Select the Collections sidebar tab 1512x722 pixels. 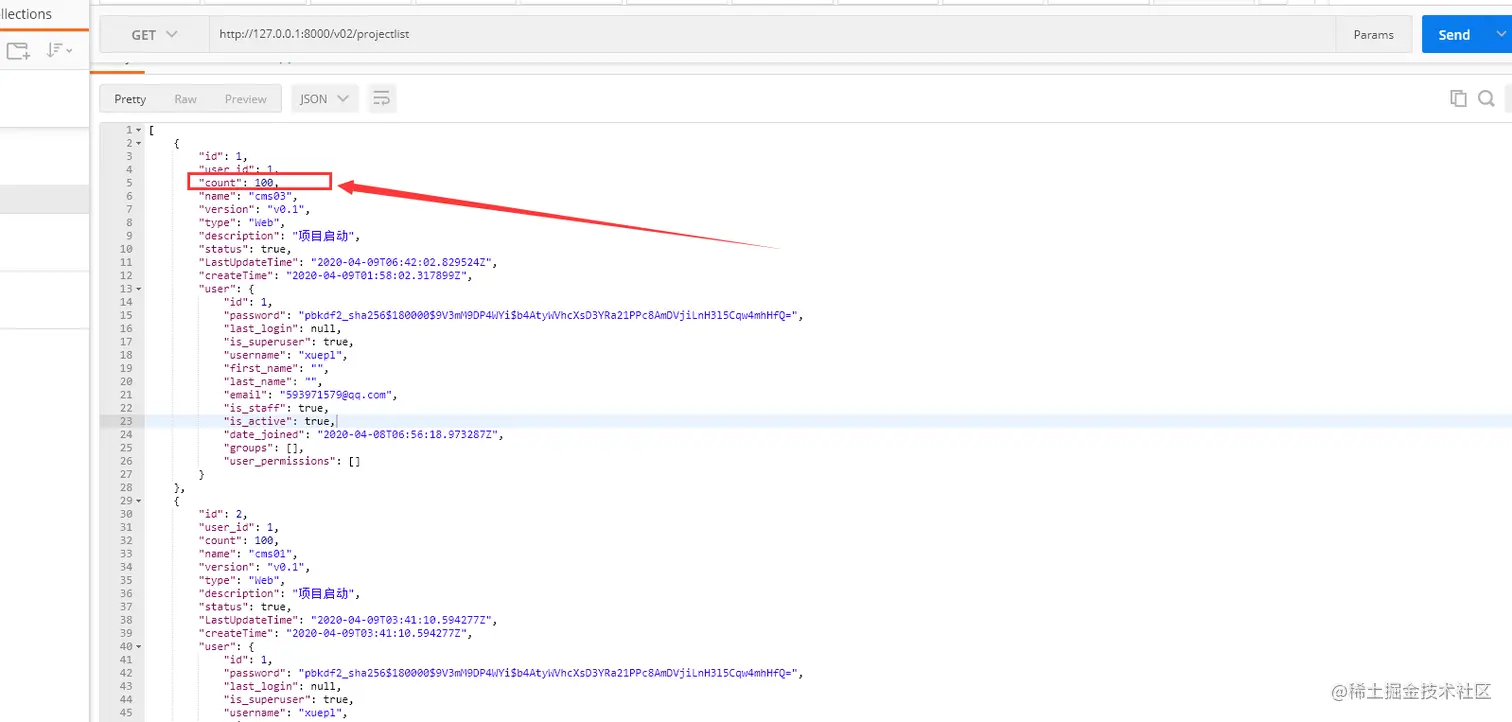pos(26,14)
